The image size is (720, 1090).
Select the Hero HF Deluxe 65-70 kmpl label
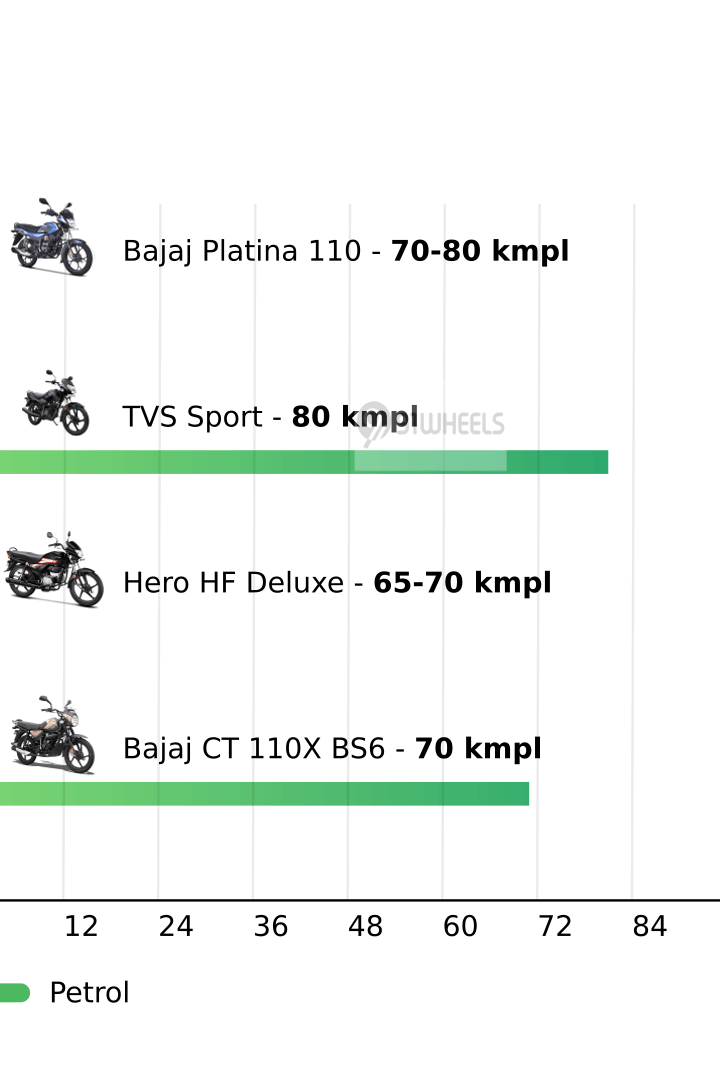(336, 583)
